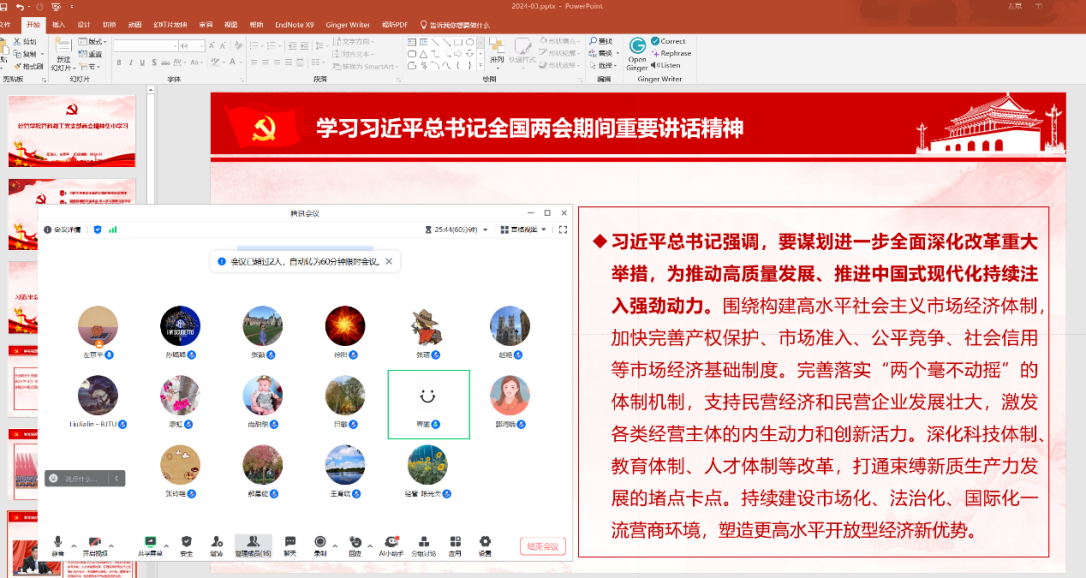Open the meeting Chat icon
The width and height of the screenshot is (1086, 578).
pyautogui.click(x=290, y=543)
